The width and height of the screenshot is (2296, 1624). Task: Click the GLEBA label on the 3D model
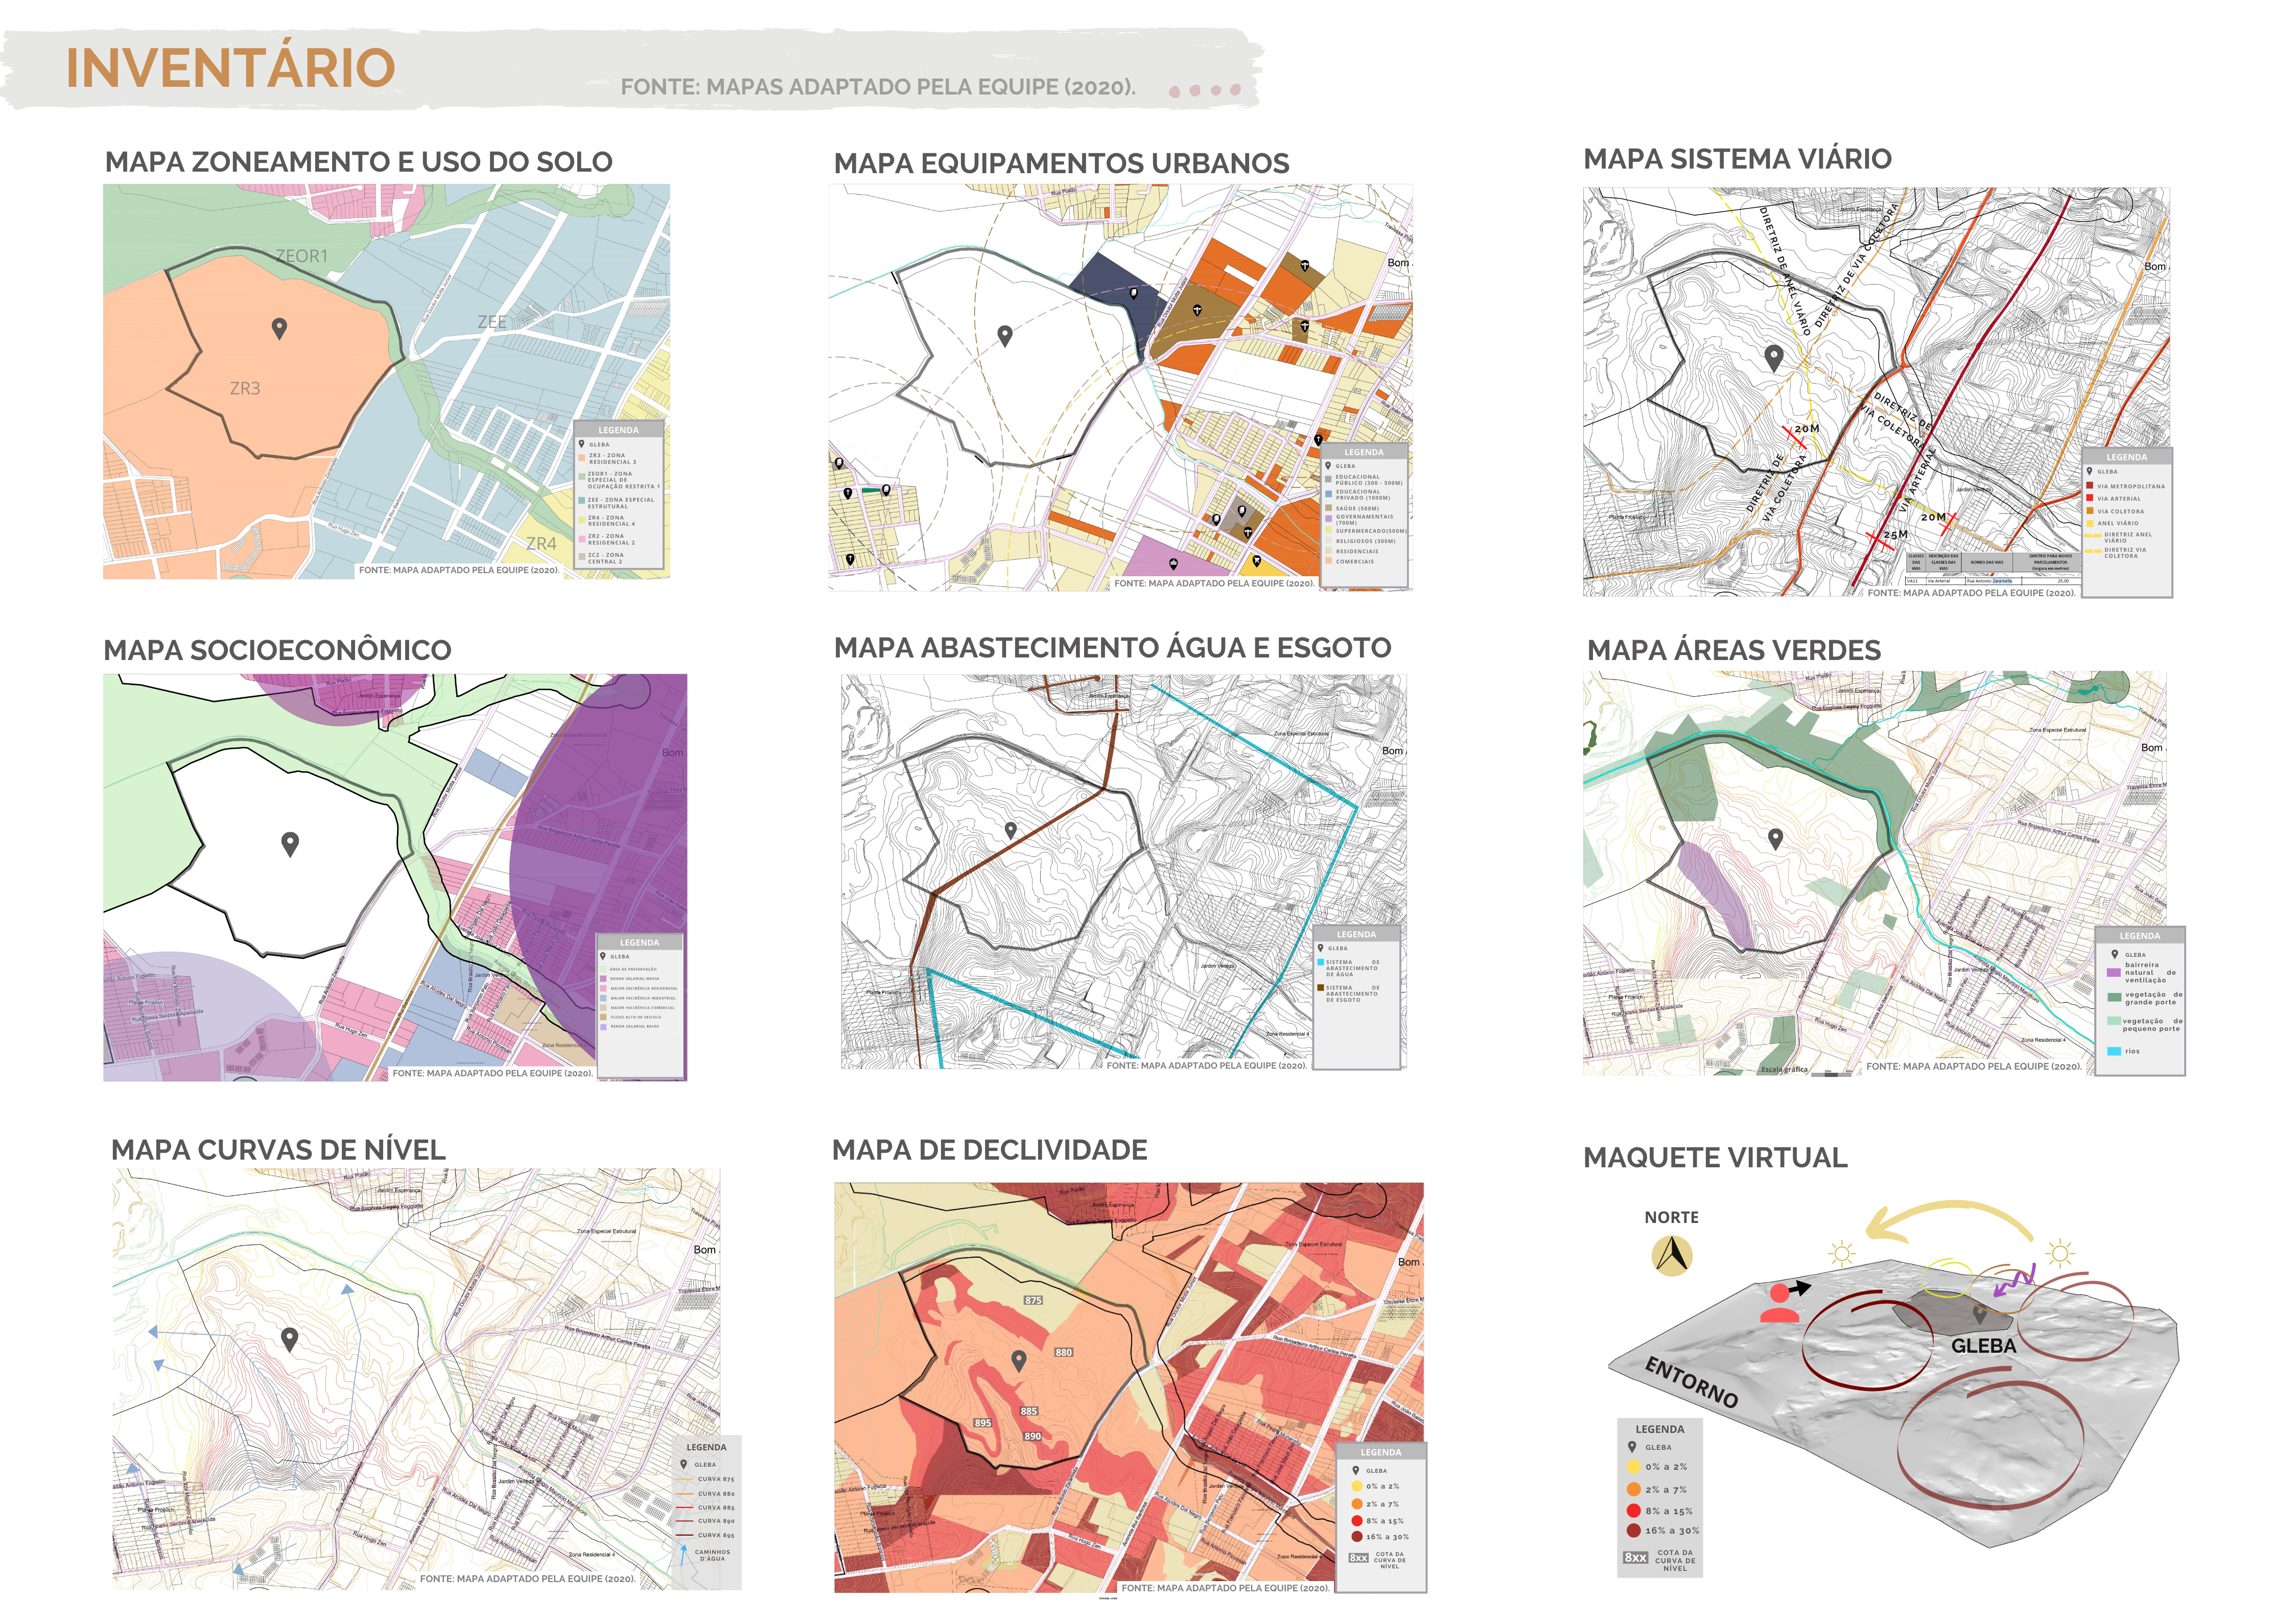pyautogui.click(x=1983, y=1346)
